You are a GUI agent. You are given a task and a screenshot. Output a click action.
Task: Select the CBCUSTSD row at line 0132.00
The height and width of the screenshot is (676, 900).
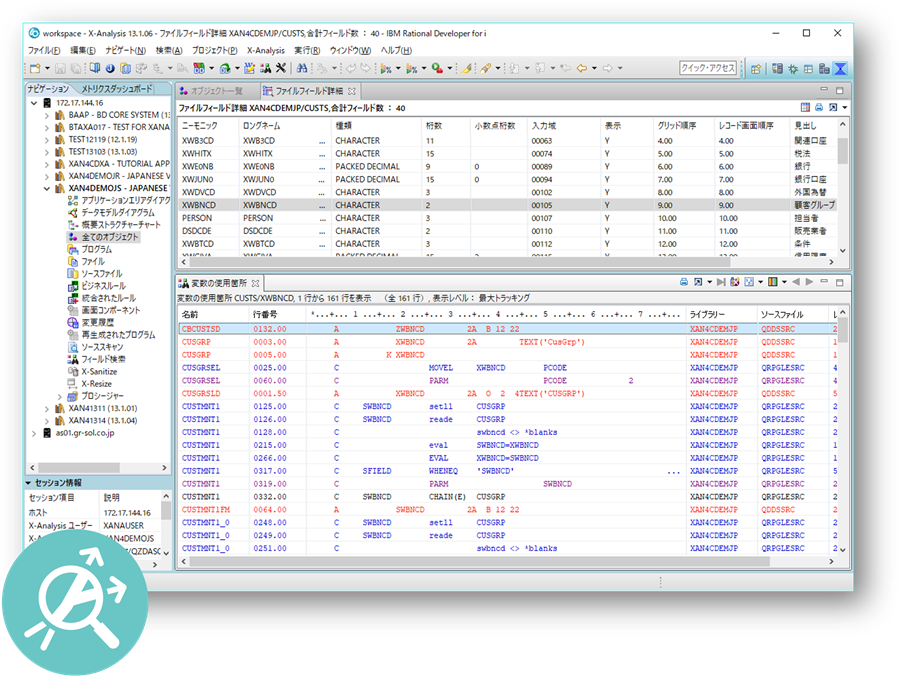(507, 329)
